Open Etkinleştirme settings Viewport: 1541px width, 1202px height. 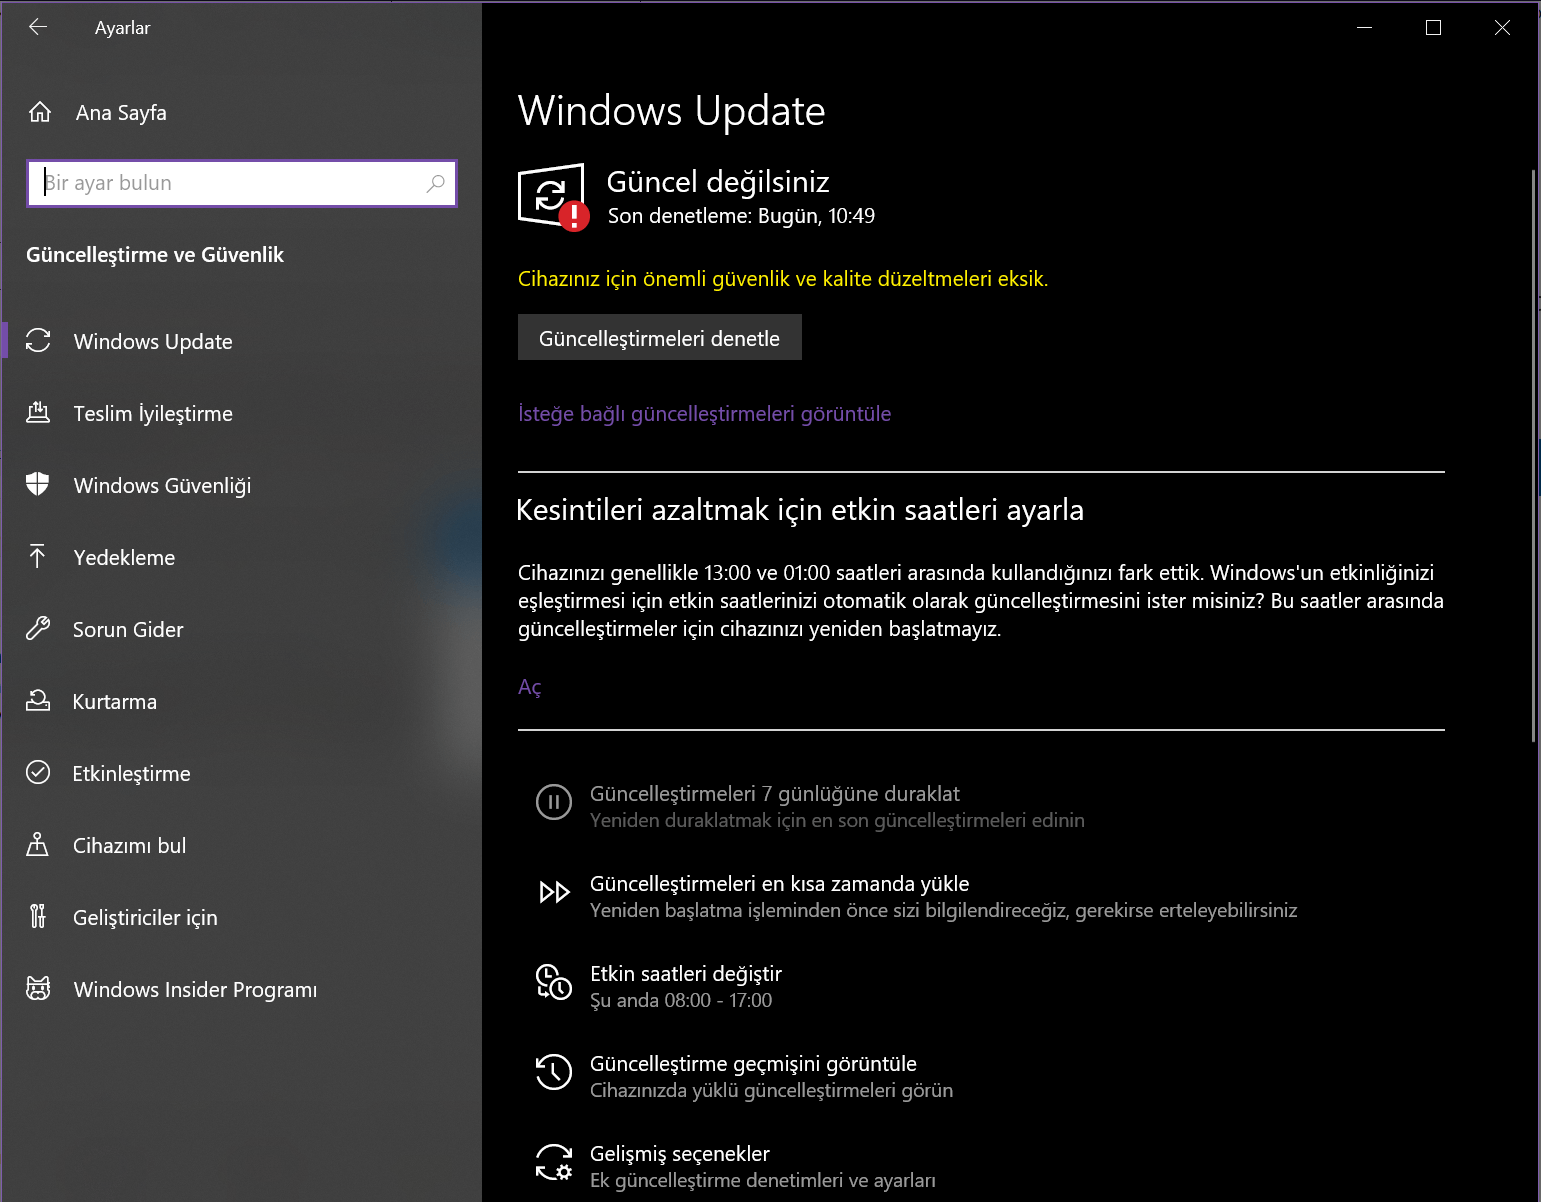coord(242,773)
